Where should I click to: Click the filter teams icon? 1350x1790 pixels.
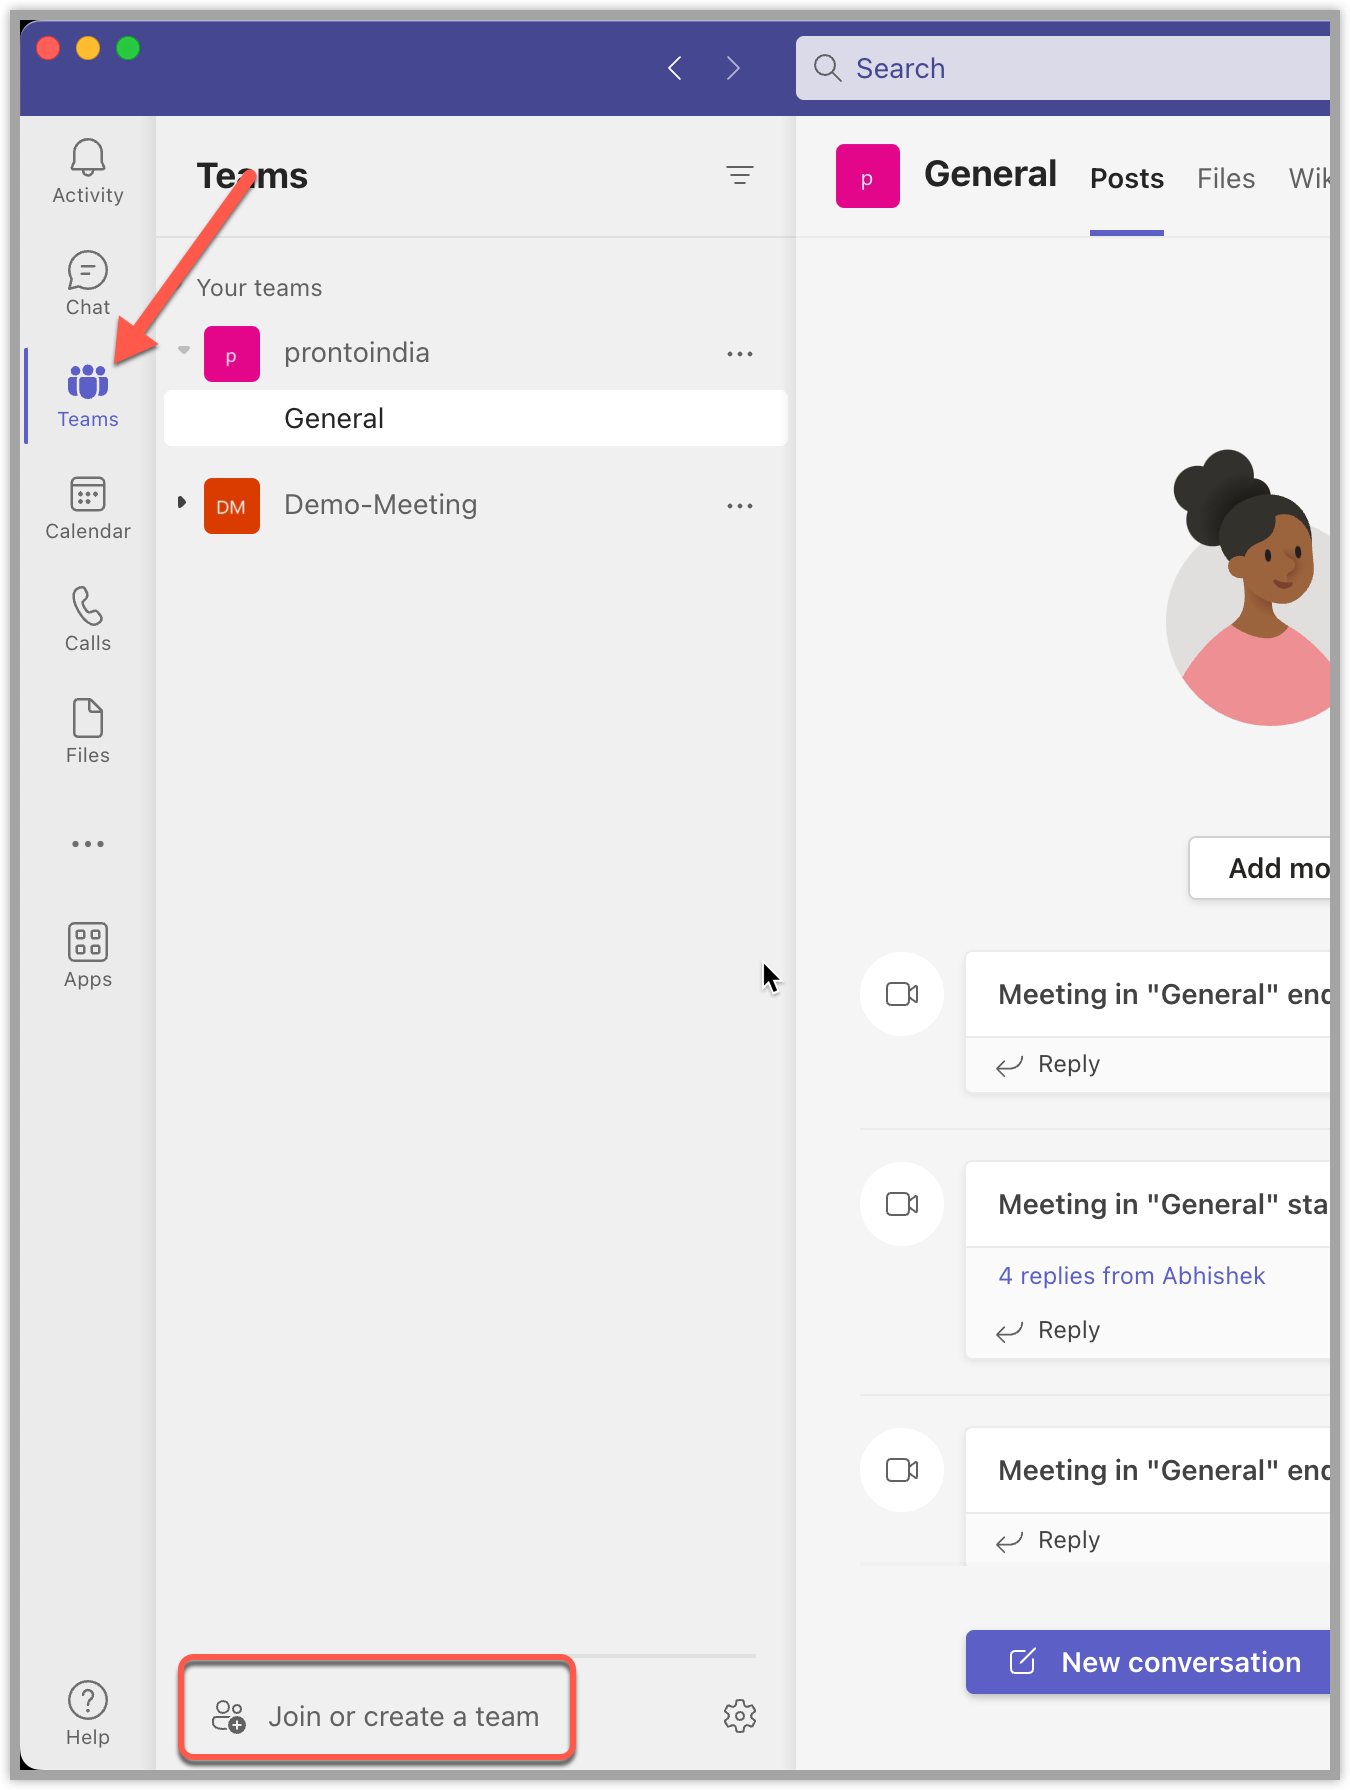740,176
